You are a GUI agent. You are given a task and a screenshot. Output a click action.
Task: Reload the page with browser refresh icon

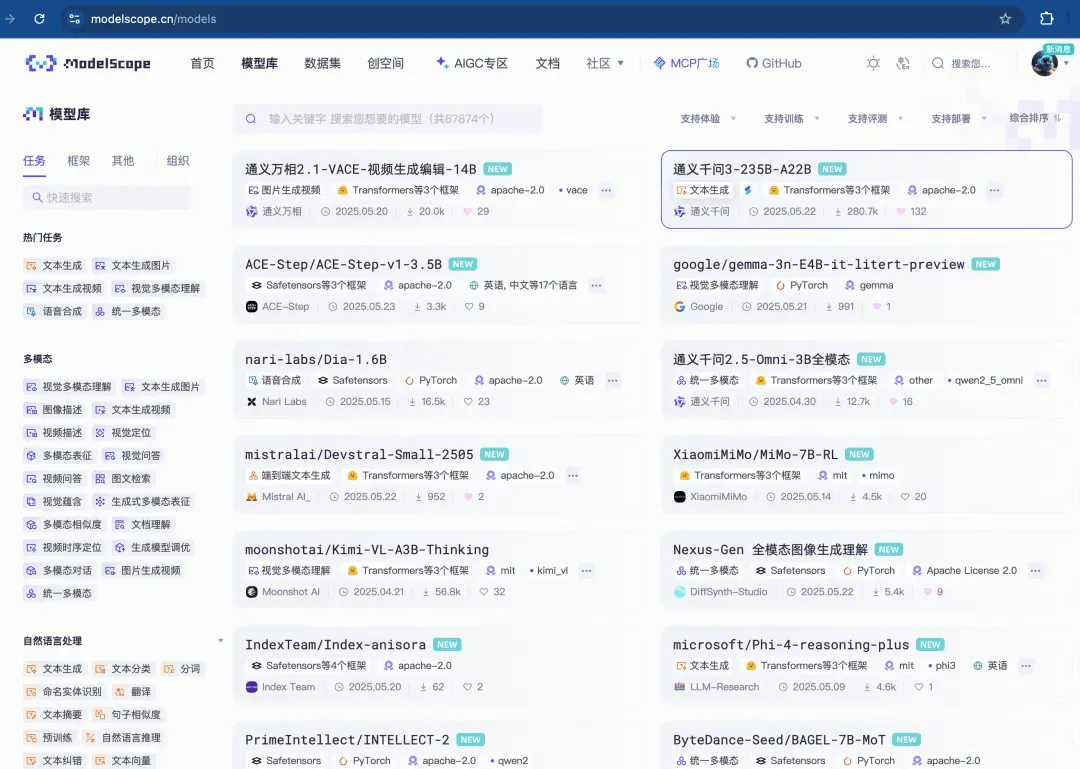(x=39, y=19)
